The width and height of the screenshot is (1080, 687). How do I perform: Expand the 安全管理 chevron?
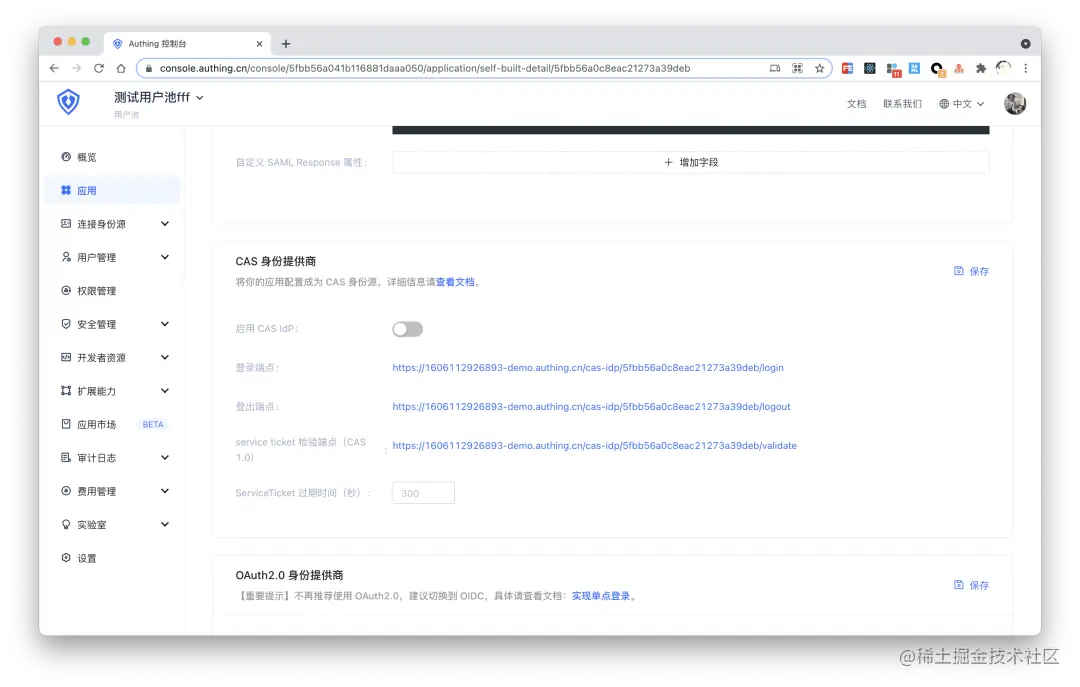(x=165, y=324)
